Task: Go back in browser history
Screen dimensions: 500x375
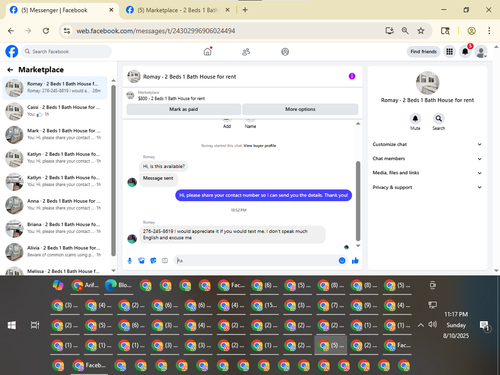Action: pyautogui.click(x=11, y=31)
